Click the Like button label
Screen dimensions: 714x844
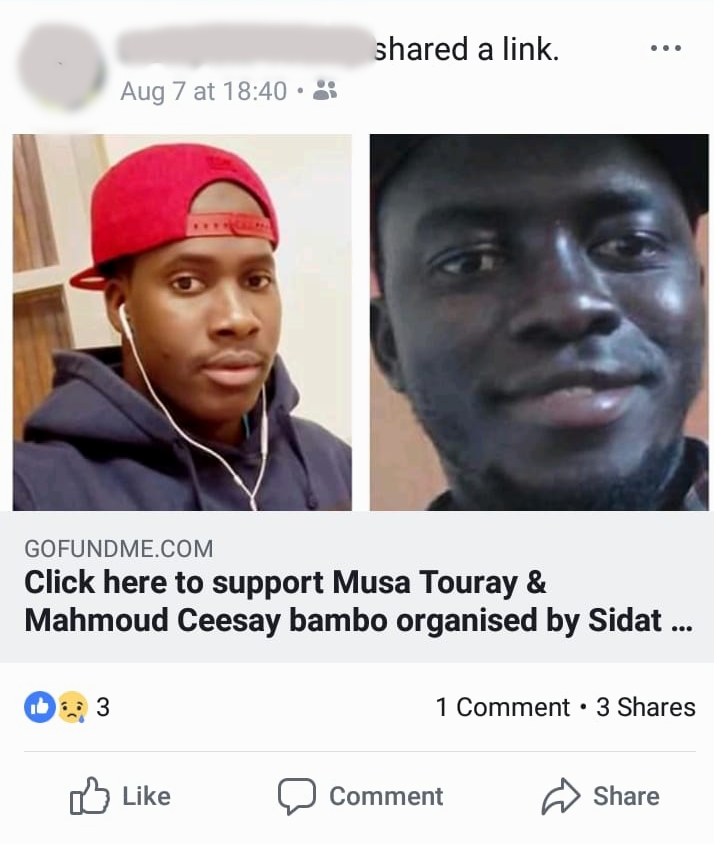146,796
